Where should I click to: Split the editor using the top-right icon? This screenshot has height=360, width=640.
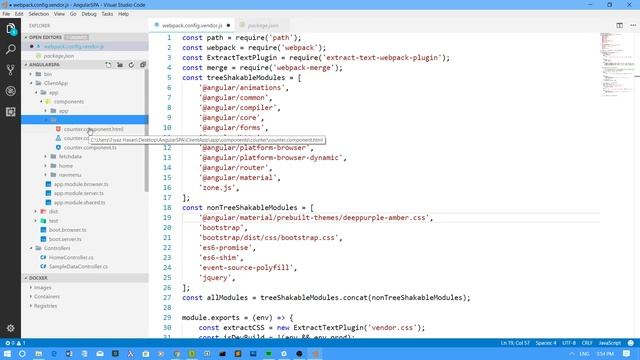[620, 25]
